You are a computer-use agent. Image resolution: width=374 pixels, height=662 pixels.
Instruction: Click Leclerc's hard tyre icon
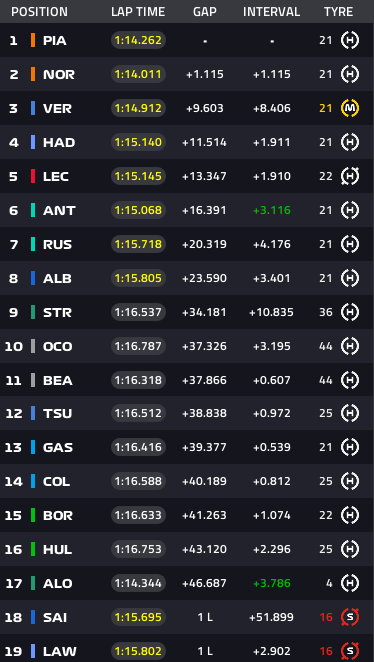(350, 176)
